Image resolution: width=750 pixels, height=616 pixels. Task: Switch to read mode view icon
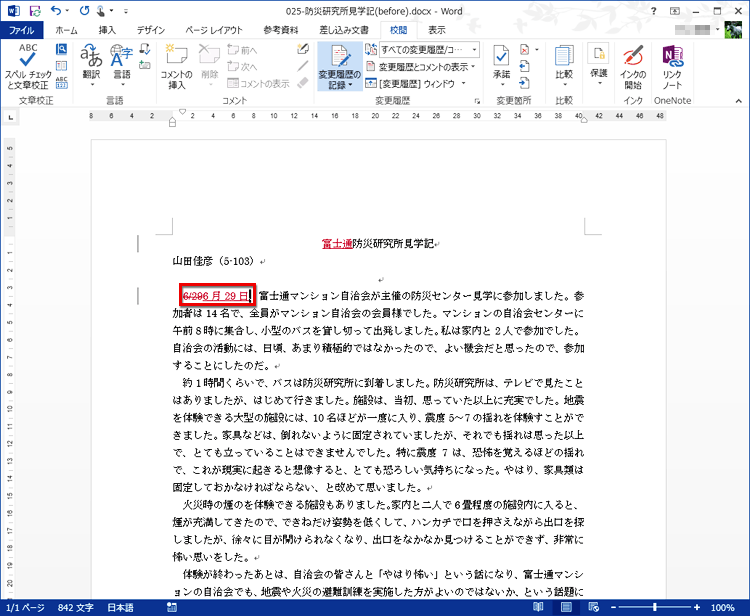coord(539,607)
